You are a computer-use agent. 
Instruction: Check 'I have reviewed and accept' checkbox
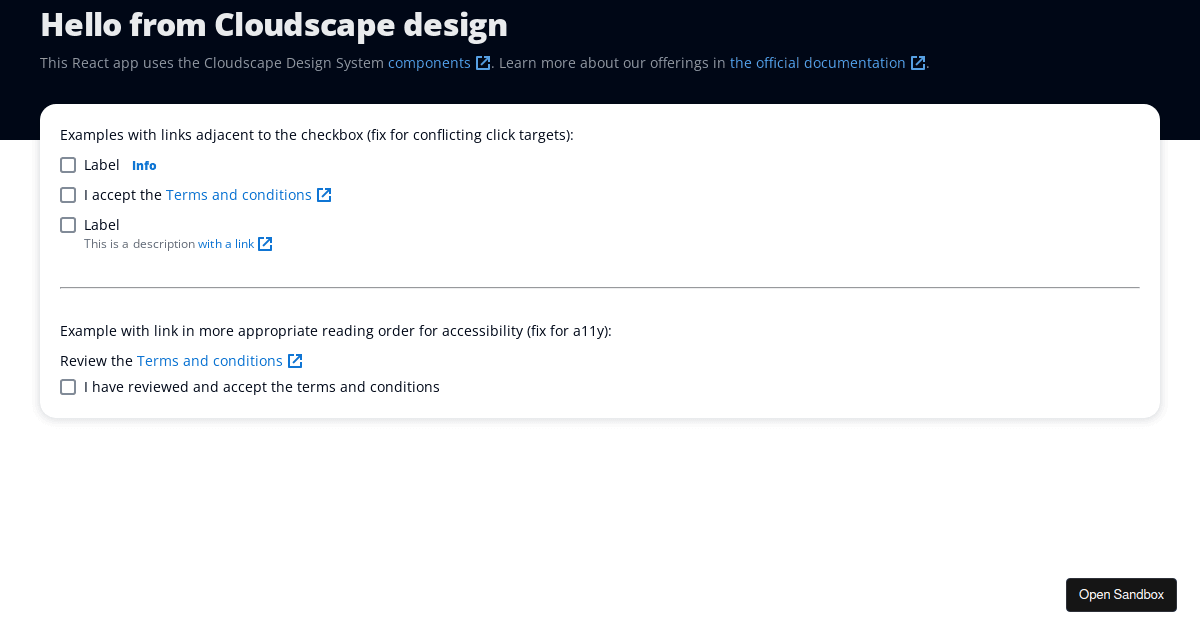click(x=68, y=387)
